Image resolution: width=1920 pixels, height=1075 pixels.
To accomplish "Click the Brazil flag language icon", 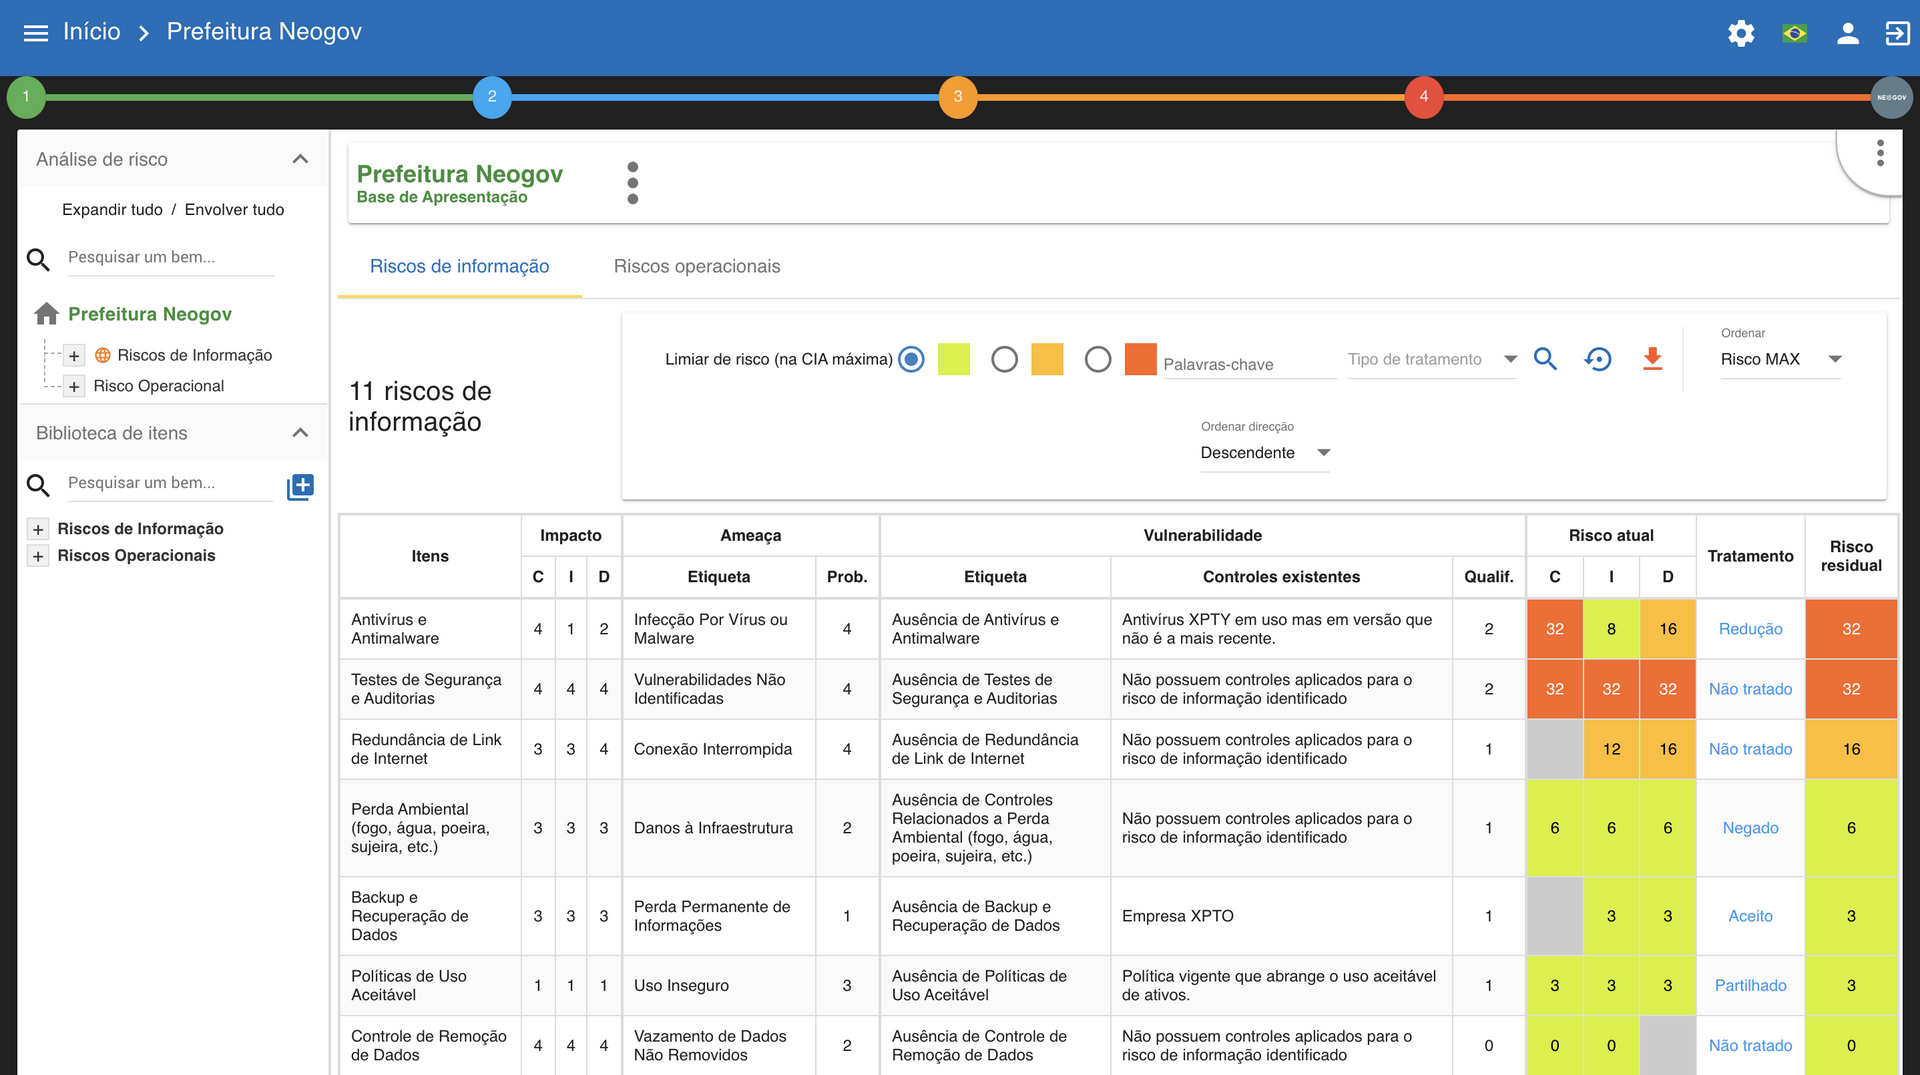I will pyautogui.click(x=1794, y=33).
